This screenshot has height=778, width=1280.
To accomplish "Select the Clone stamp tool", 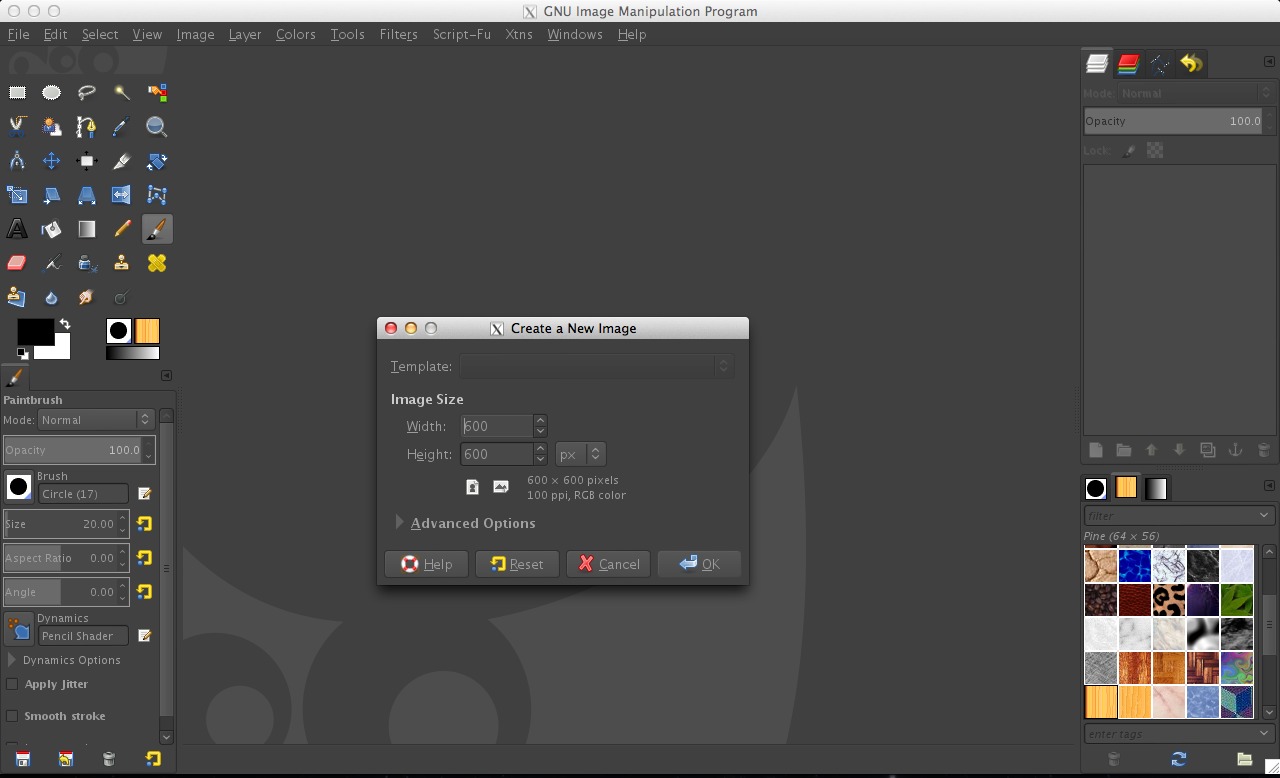I will point(122,263).
